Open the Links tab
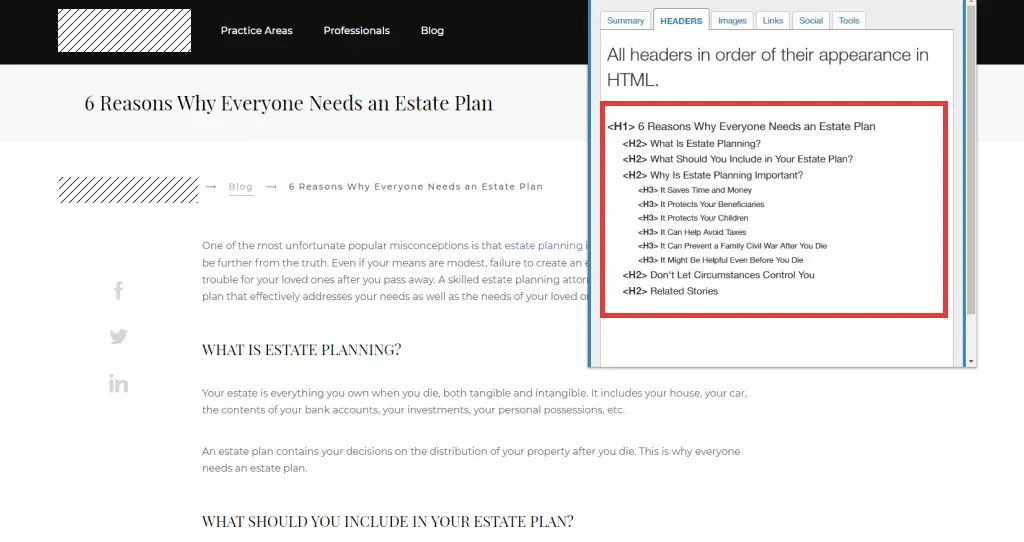 [773, 20]
